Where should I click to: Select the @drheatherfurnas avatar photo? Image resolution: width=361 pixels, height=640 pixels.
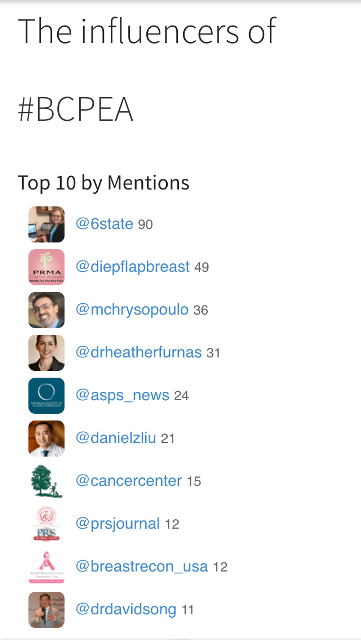click(x=46, y=353)
